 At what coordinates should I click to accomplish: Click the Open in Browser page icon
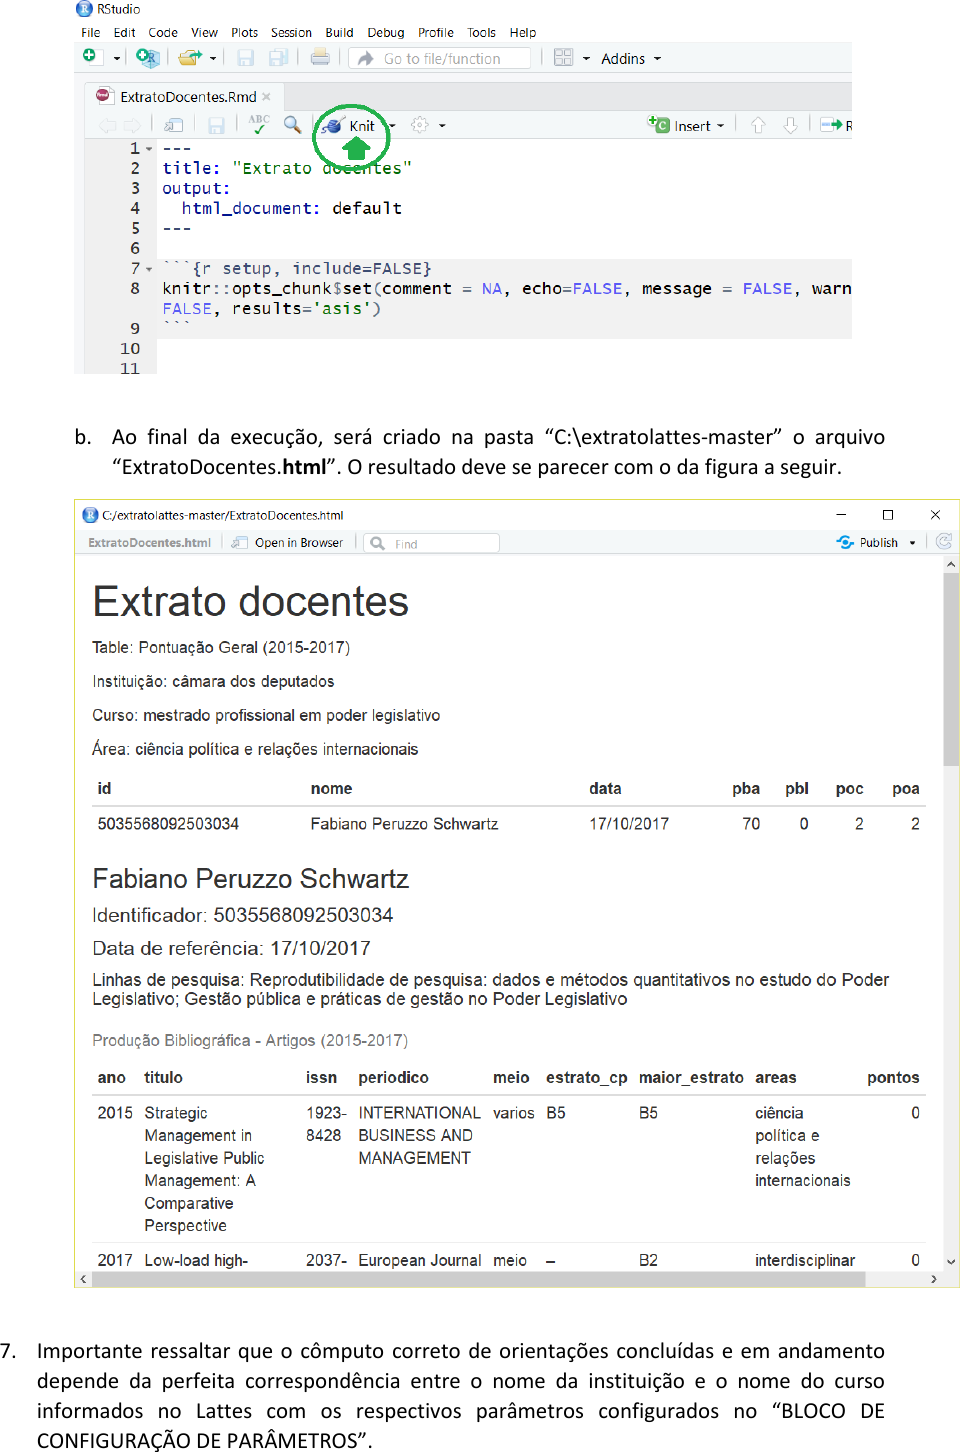click(240, 543)
